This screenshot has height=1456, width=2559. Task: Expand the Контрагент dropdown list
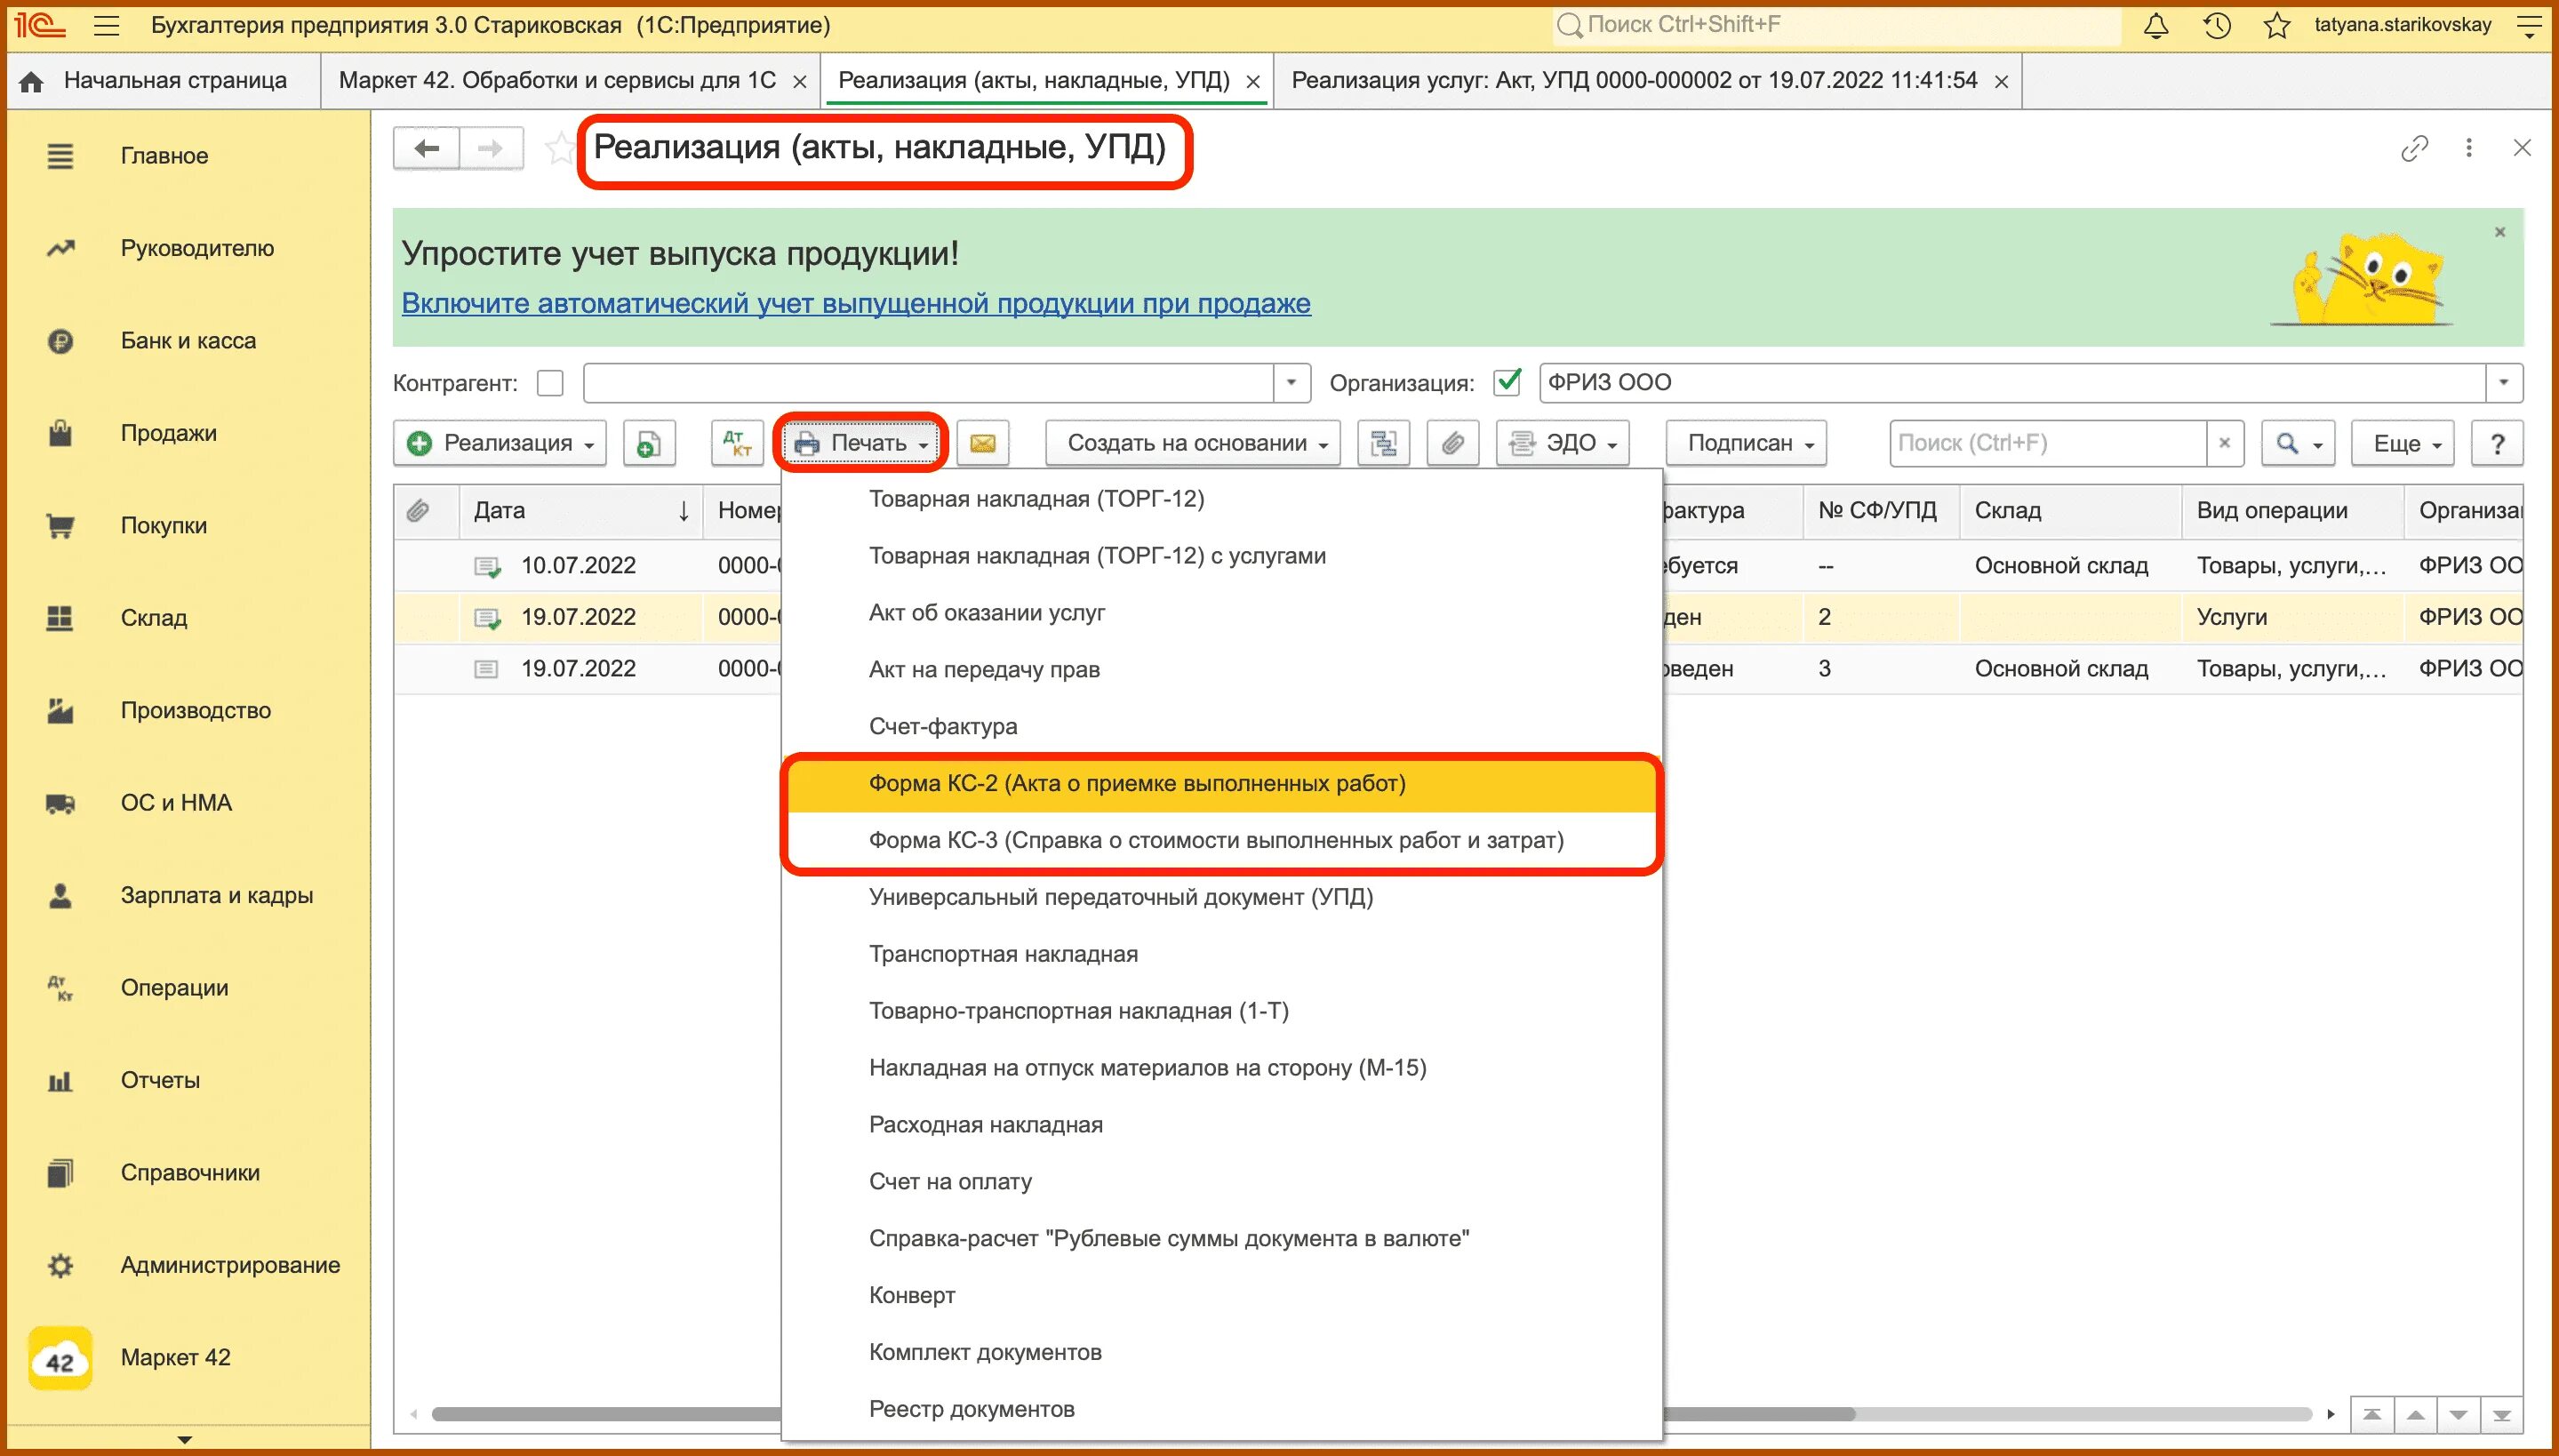click(1291, 383)
